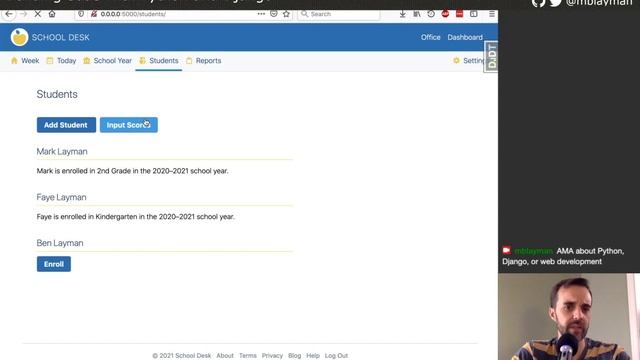The width and height of the screenshot is (640, 360).
Task: Click the Input Scores button
Action: (x=129, y=125)
